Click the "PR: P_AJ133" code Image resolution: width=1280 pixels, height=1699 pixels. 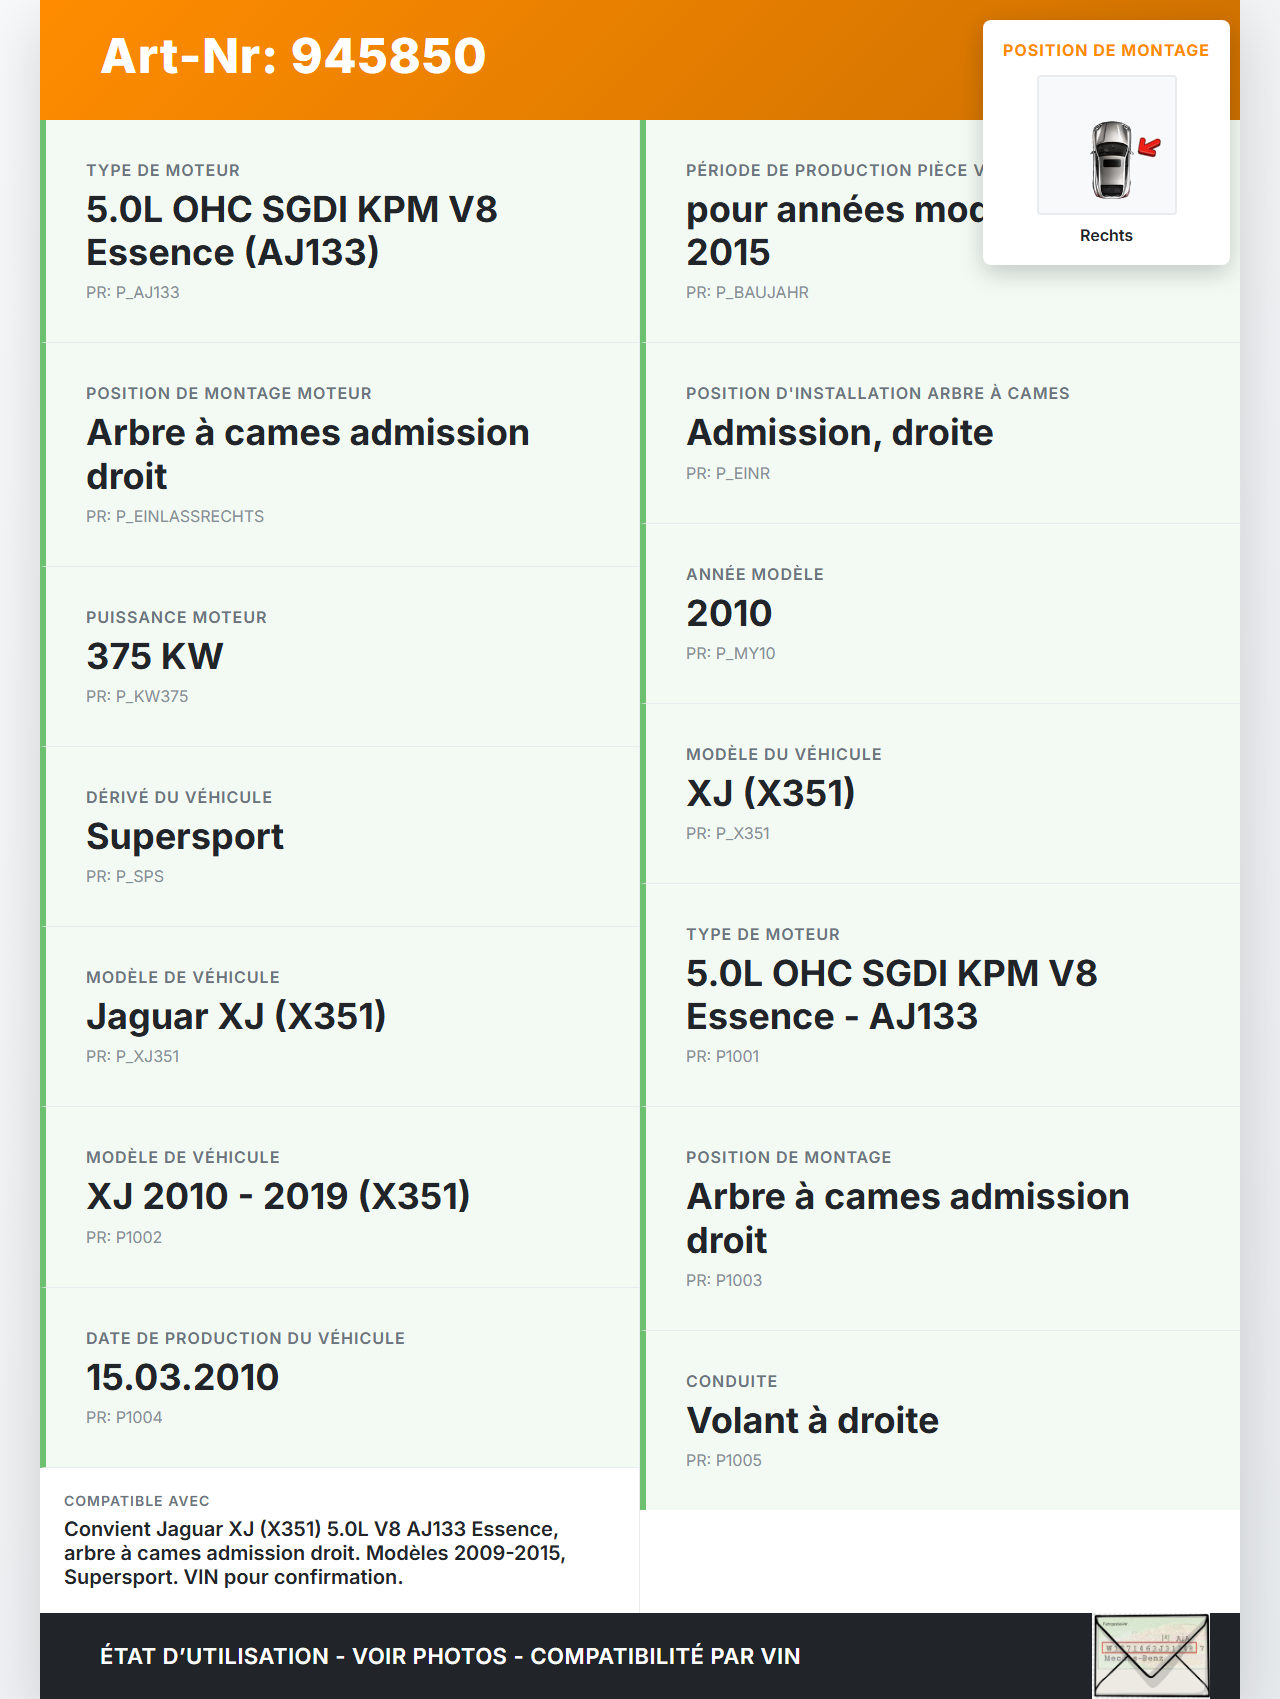(x=133, y=292)
